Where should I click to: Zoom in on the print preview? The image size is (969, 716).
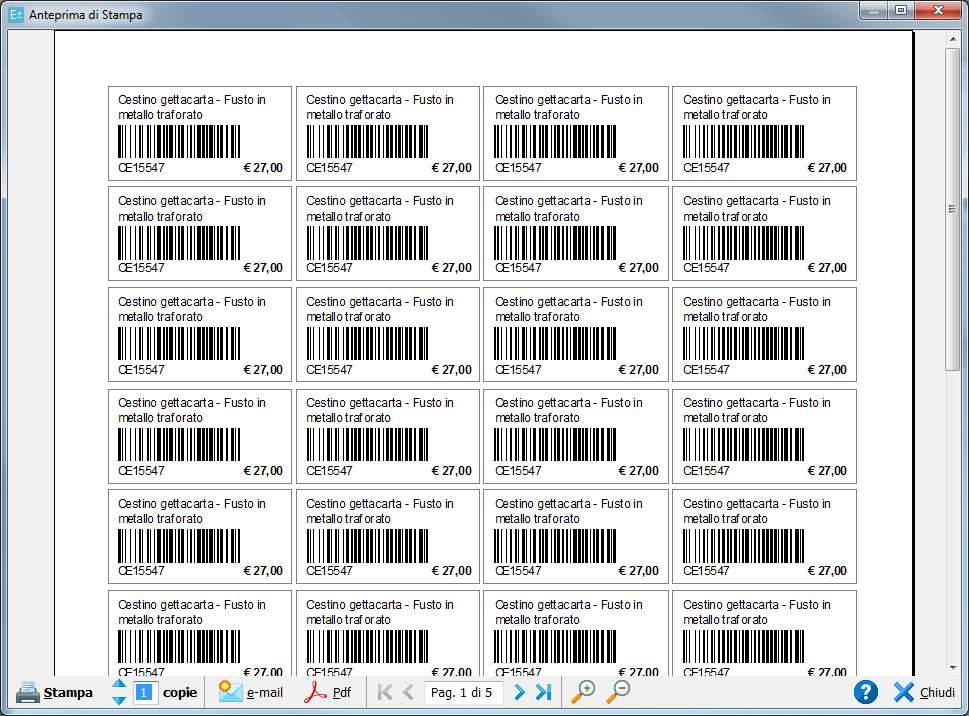coord(583,692)
